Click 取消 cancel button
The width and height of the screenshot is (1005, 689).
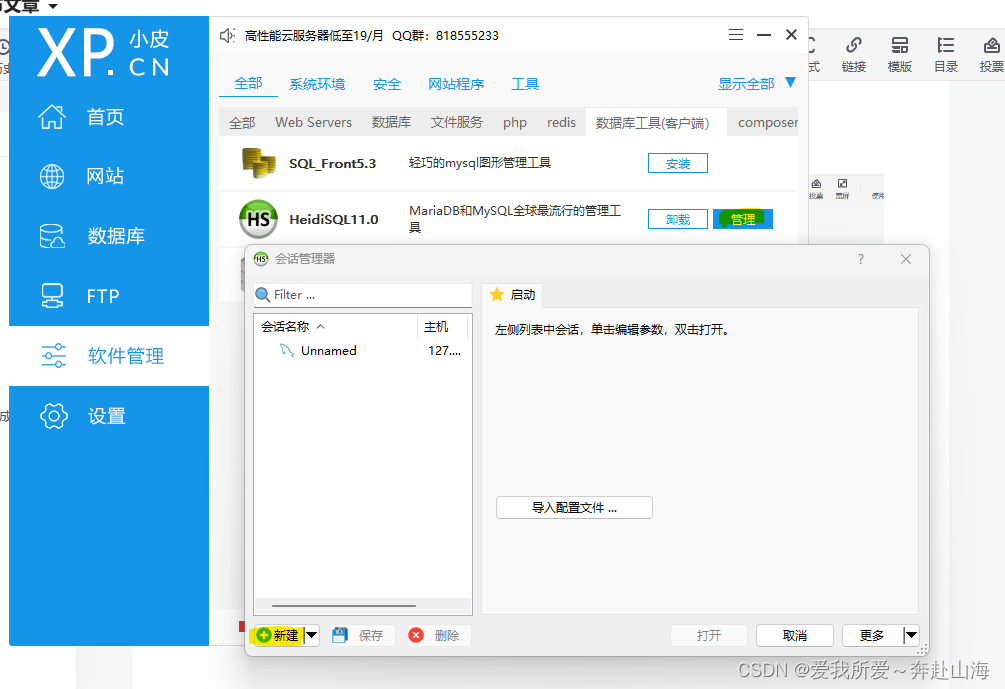pyautogui.click(x=795, y=635)
